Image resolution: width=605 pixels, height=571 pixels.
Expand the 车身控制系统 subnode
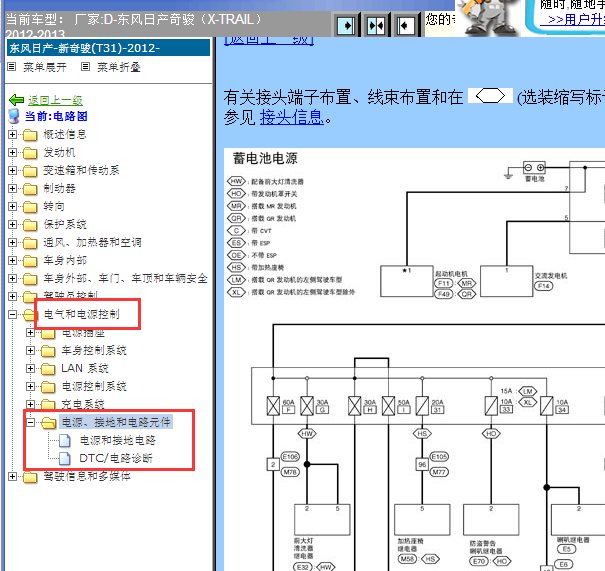click(30, 351)
